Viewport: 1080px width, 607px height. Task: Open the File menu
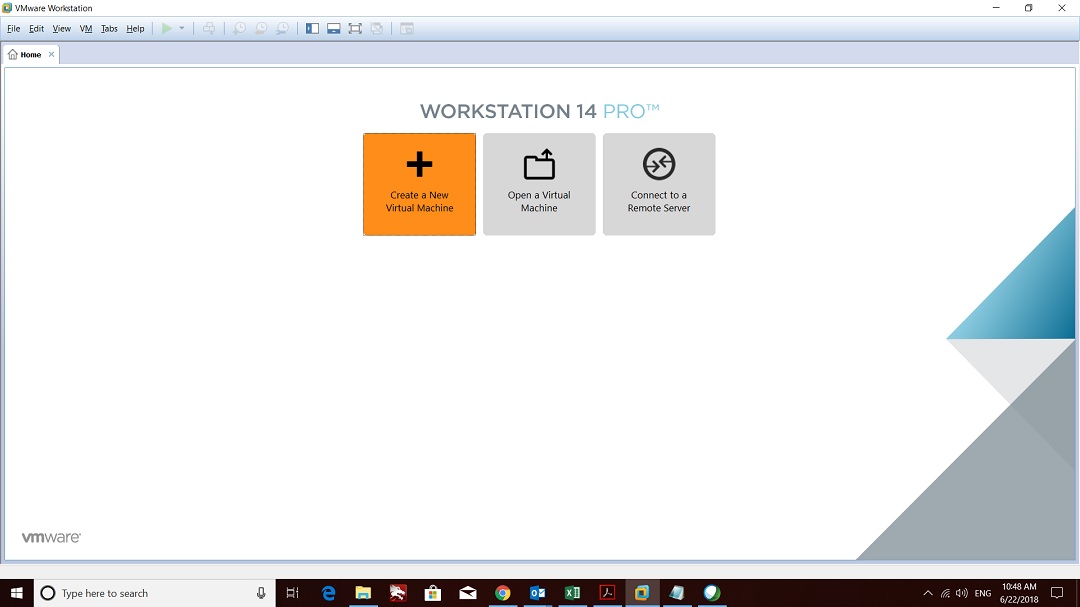tap(14, 29)
